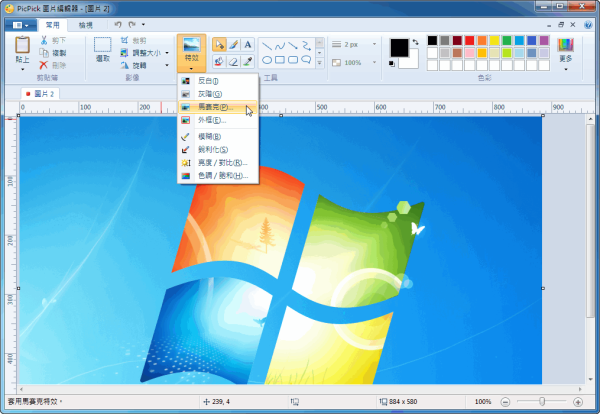Image resolution: width=600 pixels, height=414 pixels.
Task: Choose Frame (外框) from effects menu
Action: click(x=218, y=120)
